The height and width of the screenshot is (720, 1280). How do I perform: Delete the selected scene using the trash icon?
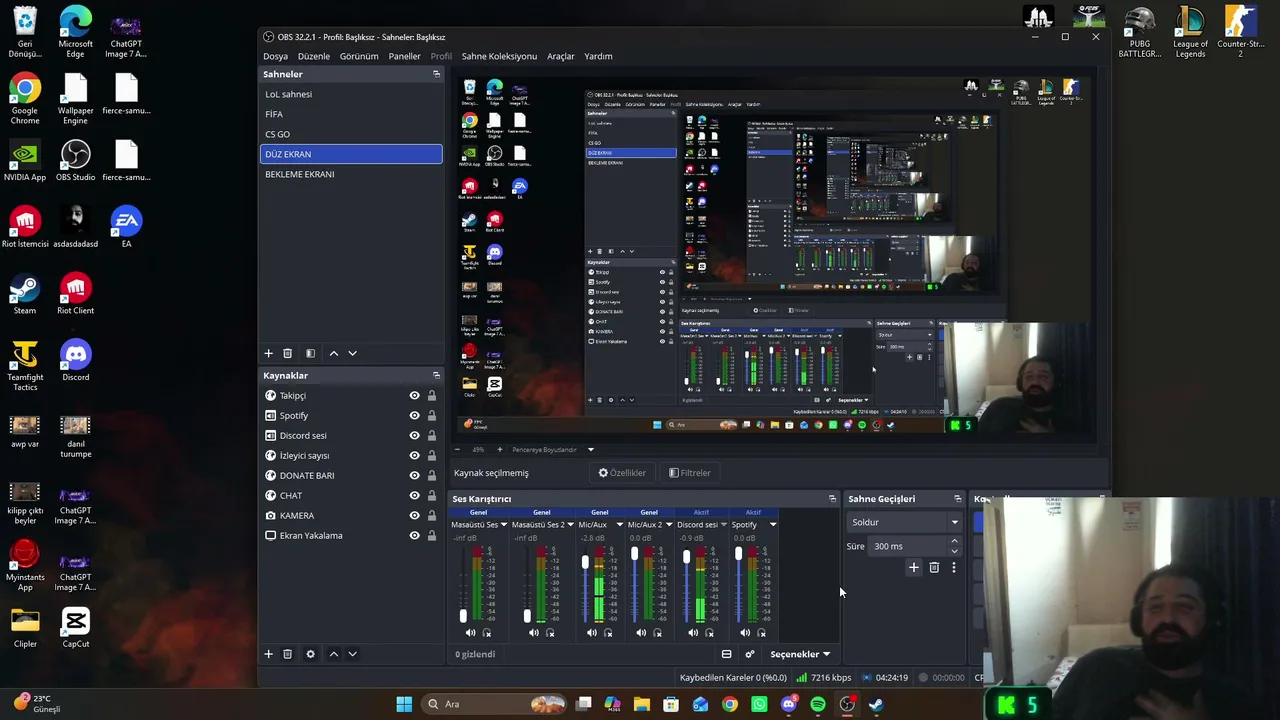point(287,353)
